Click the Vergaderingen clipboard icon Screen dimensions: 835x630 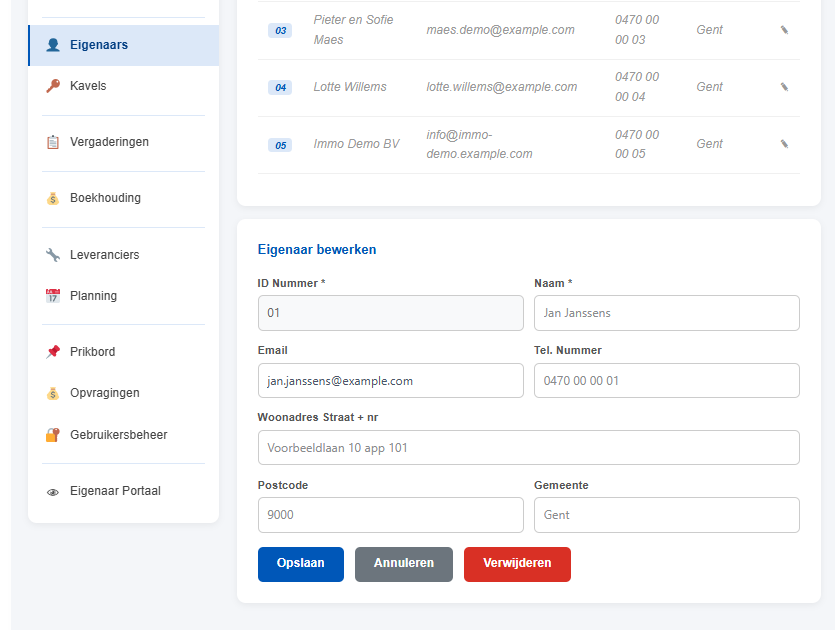pyautogui.click(x=53, y=142)
